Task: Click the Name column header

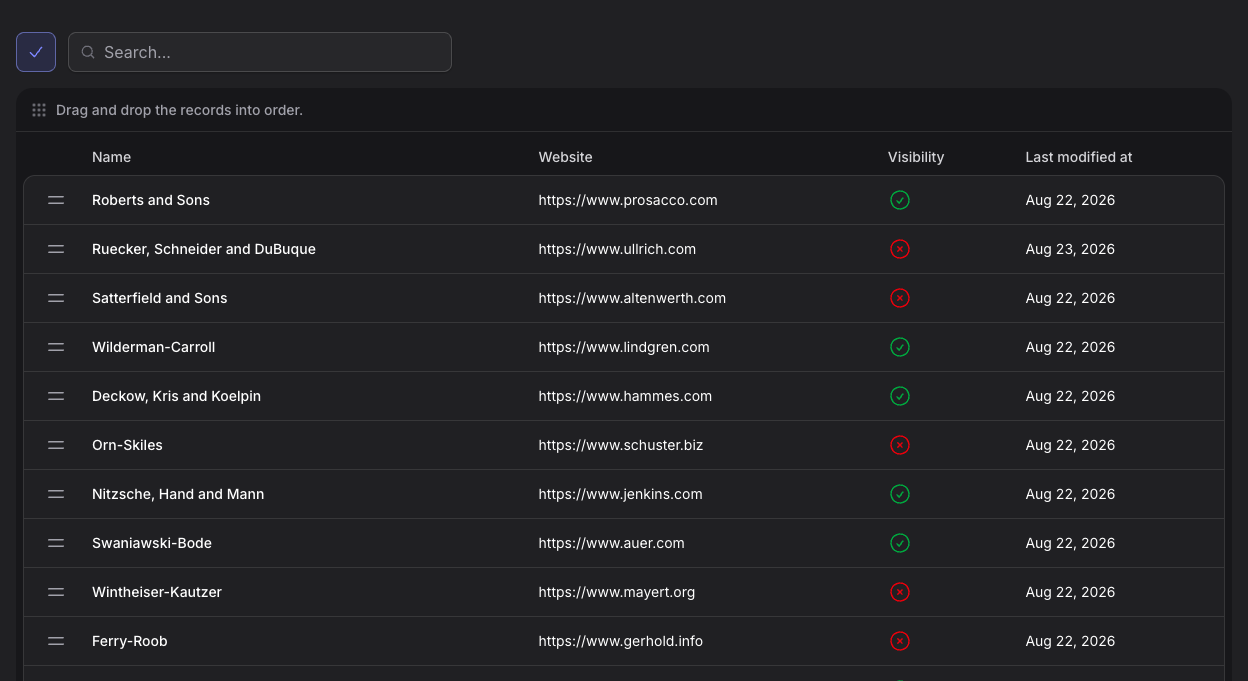Action: click(x=111, y=157)
